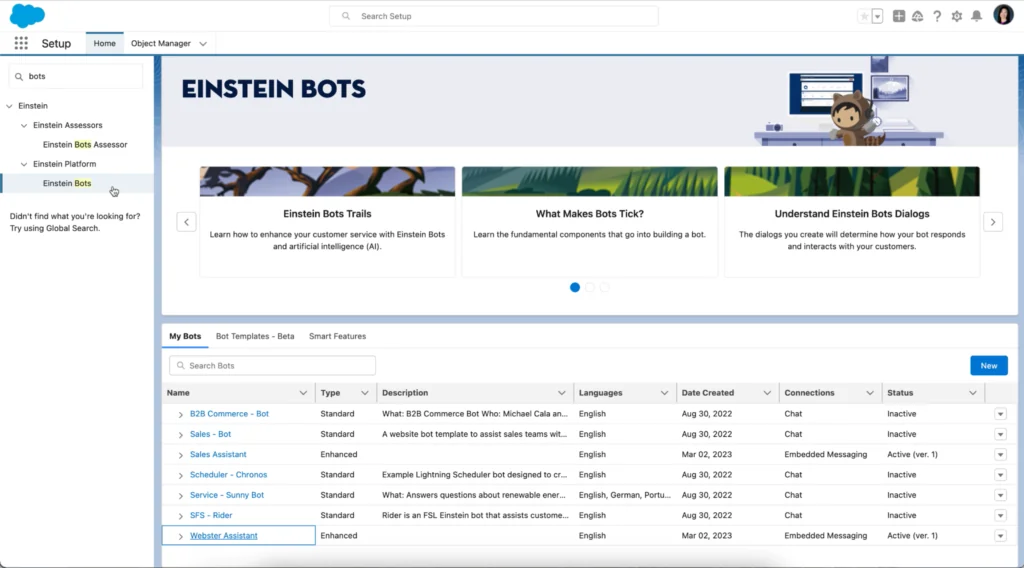Open Einstein Bots Assessor in the tree

pyautogui.click(x=85, y=144)
